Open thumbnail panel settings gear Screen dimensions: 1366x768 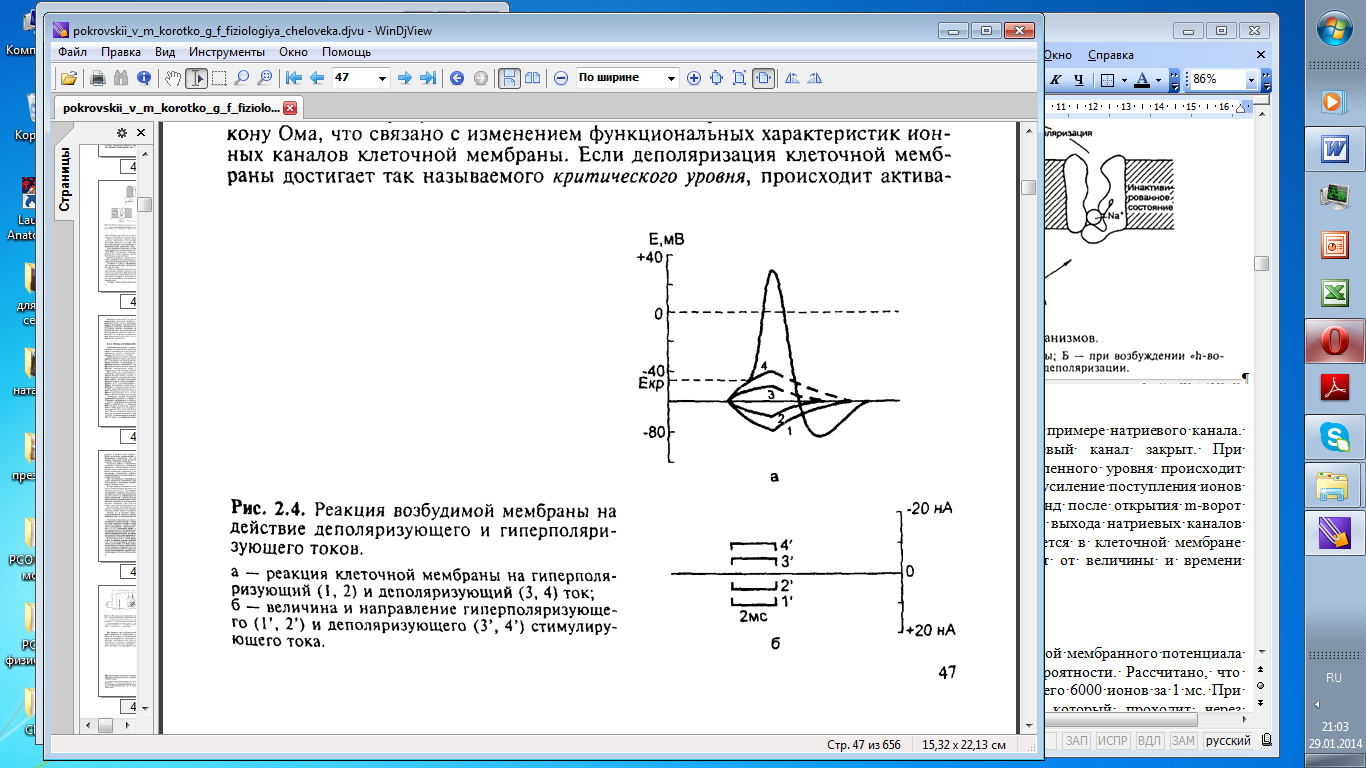[122, 132]
